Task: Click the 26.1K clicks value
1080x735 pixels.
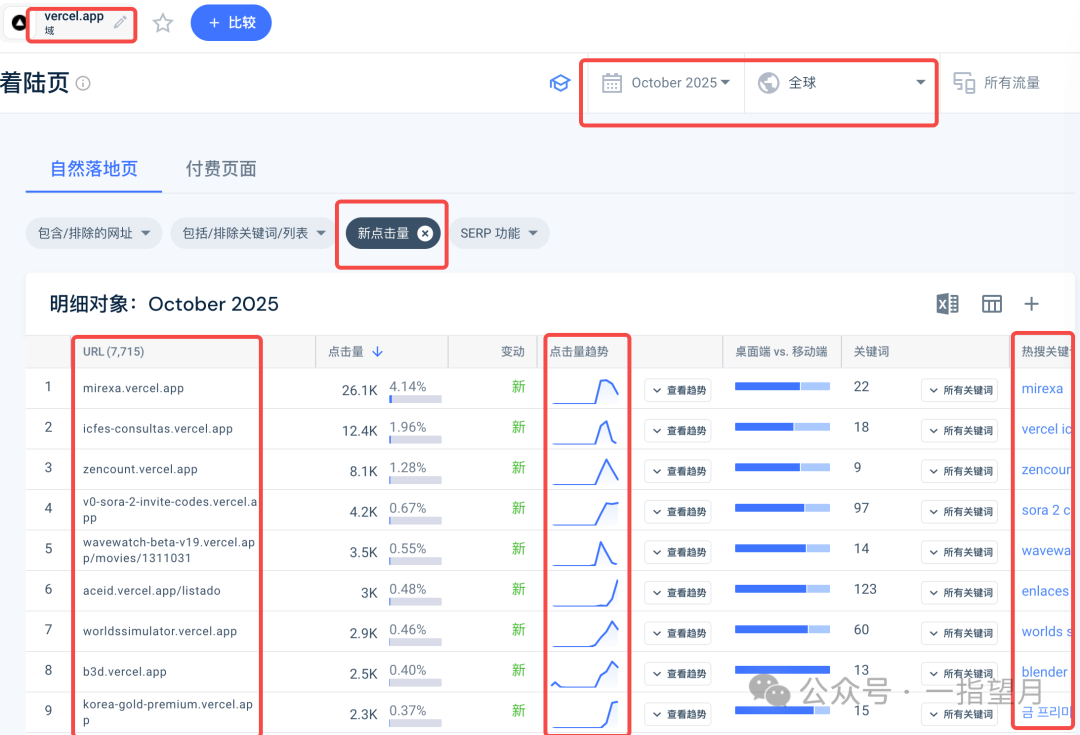Action: (360, 391)
